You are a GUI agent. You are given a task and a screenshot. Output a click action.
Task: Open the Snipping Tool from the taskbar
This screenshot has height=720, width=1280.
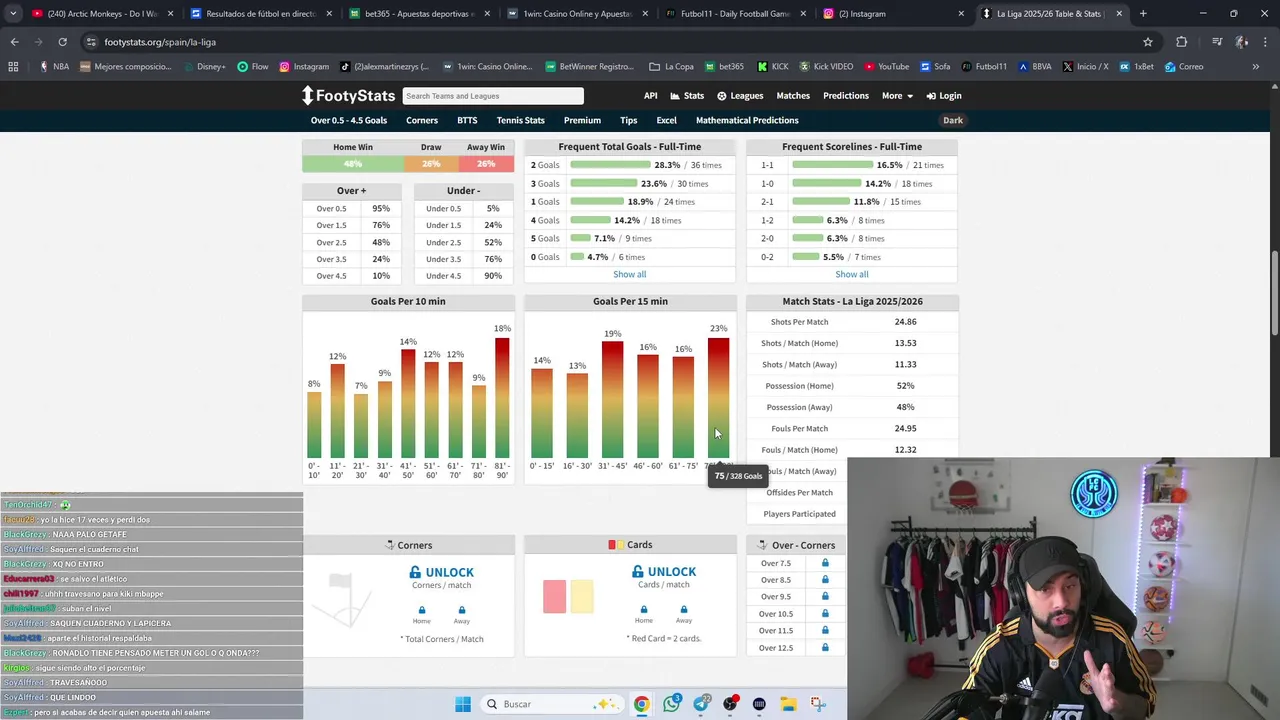coord(817,704)
